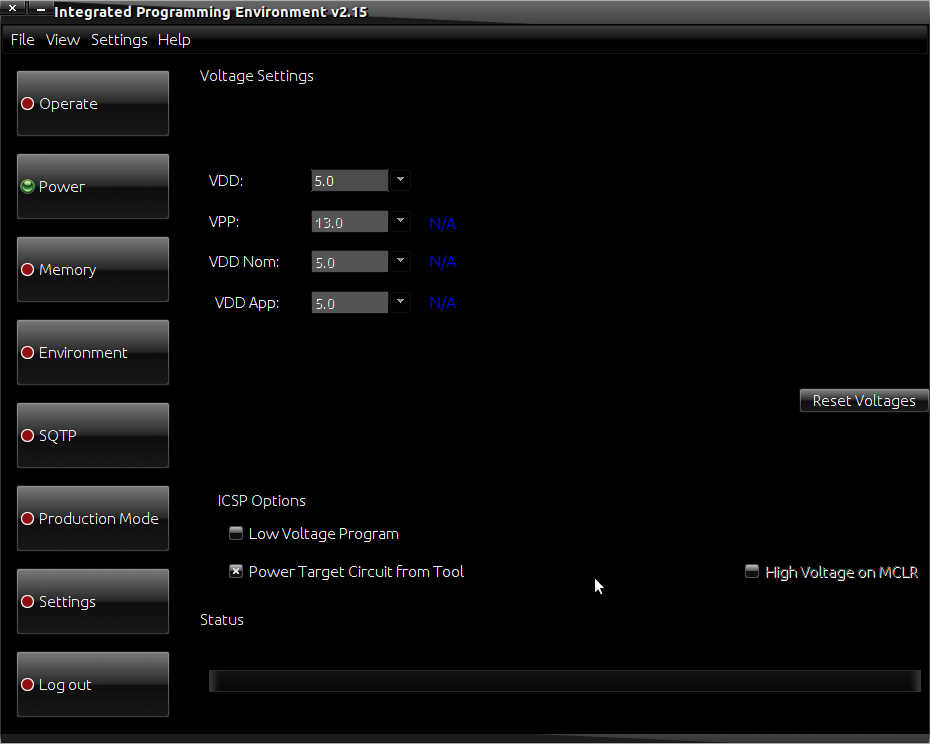
Task: Click the green indicator on Power
Action: click(x=27, y=186)
